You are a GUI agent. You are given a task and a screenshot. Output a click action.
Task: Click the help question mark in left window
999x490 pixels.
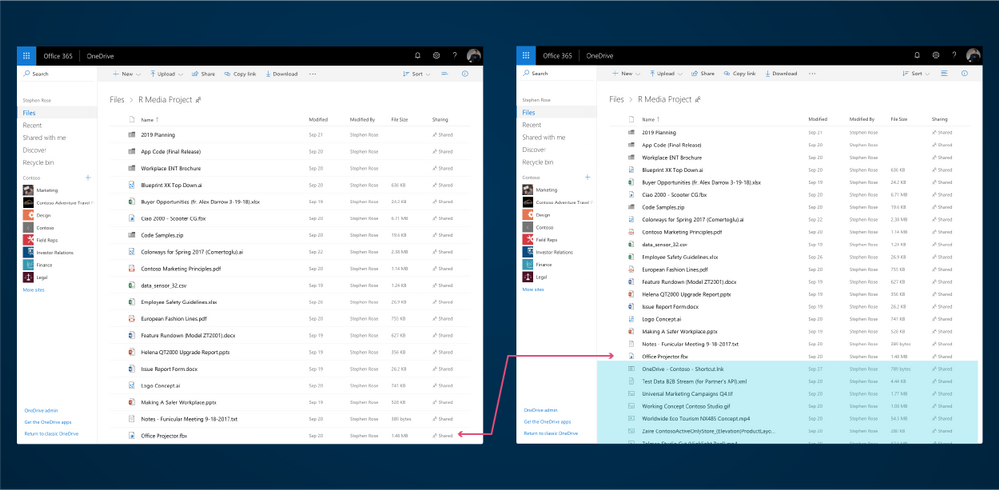(x=454, y=55)
